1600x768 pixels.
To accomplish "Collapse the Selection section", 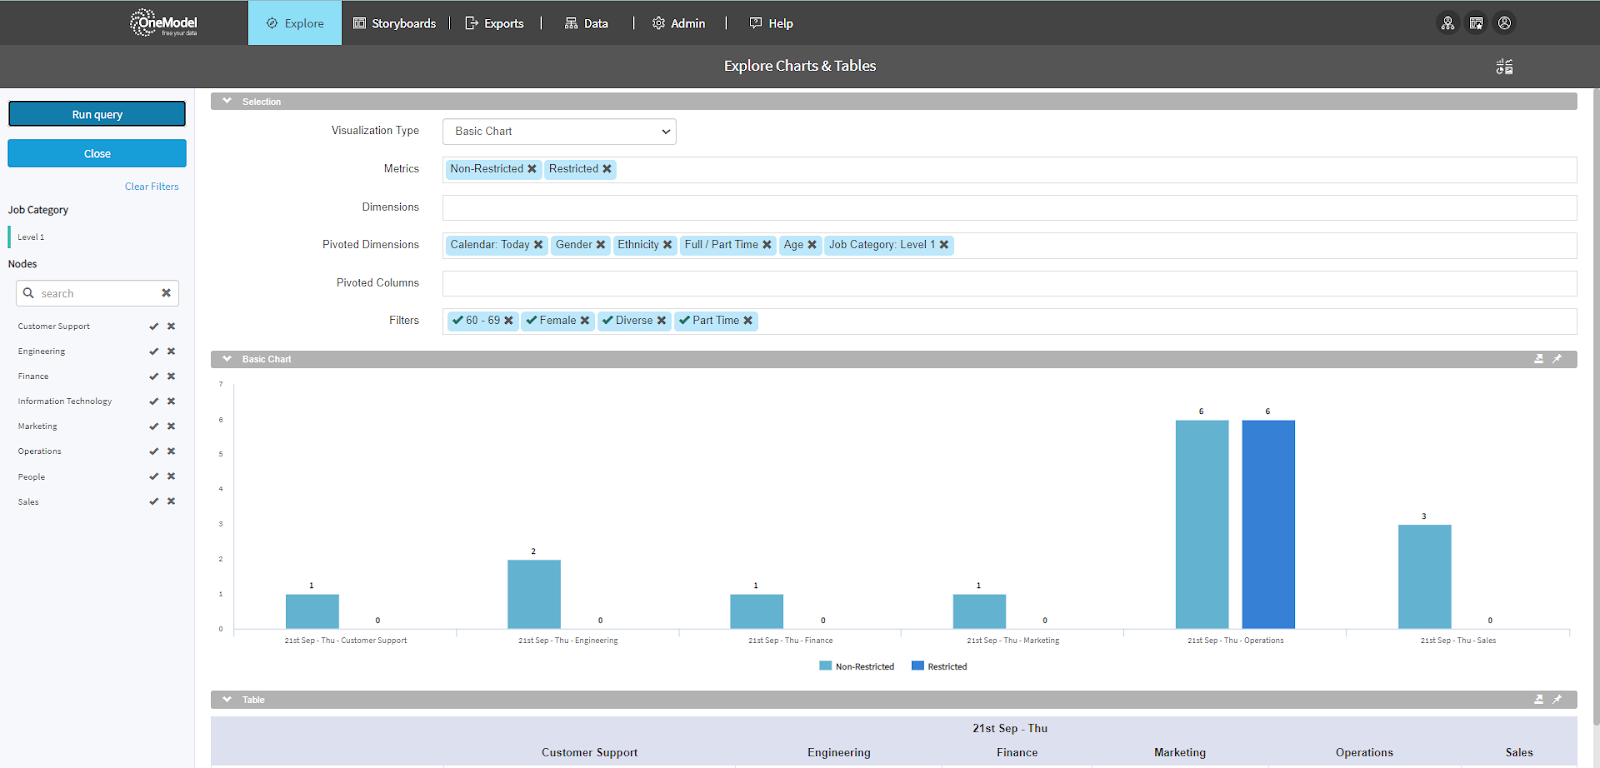I will (227, 101).
